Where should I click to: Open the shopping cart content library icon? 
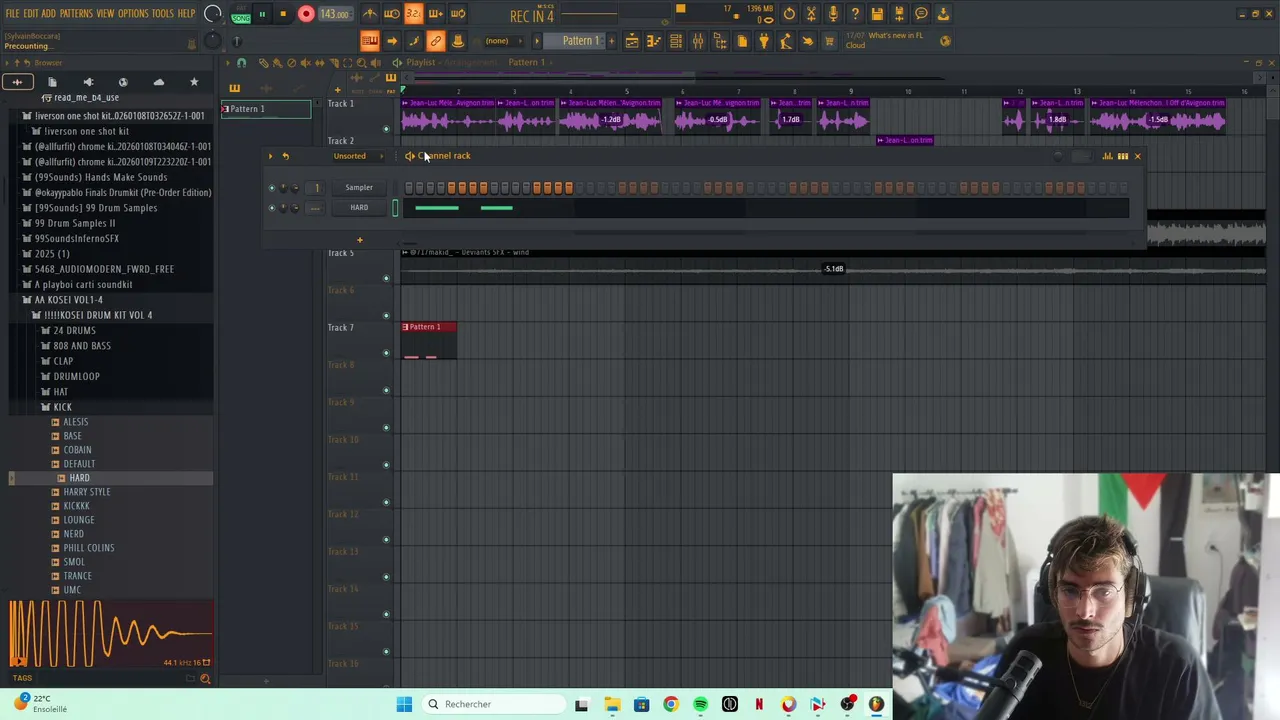(829, 41)
